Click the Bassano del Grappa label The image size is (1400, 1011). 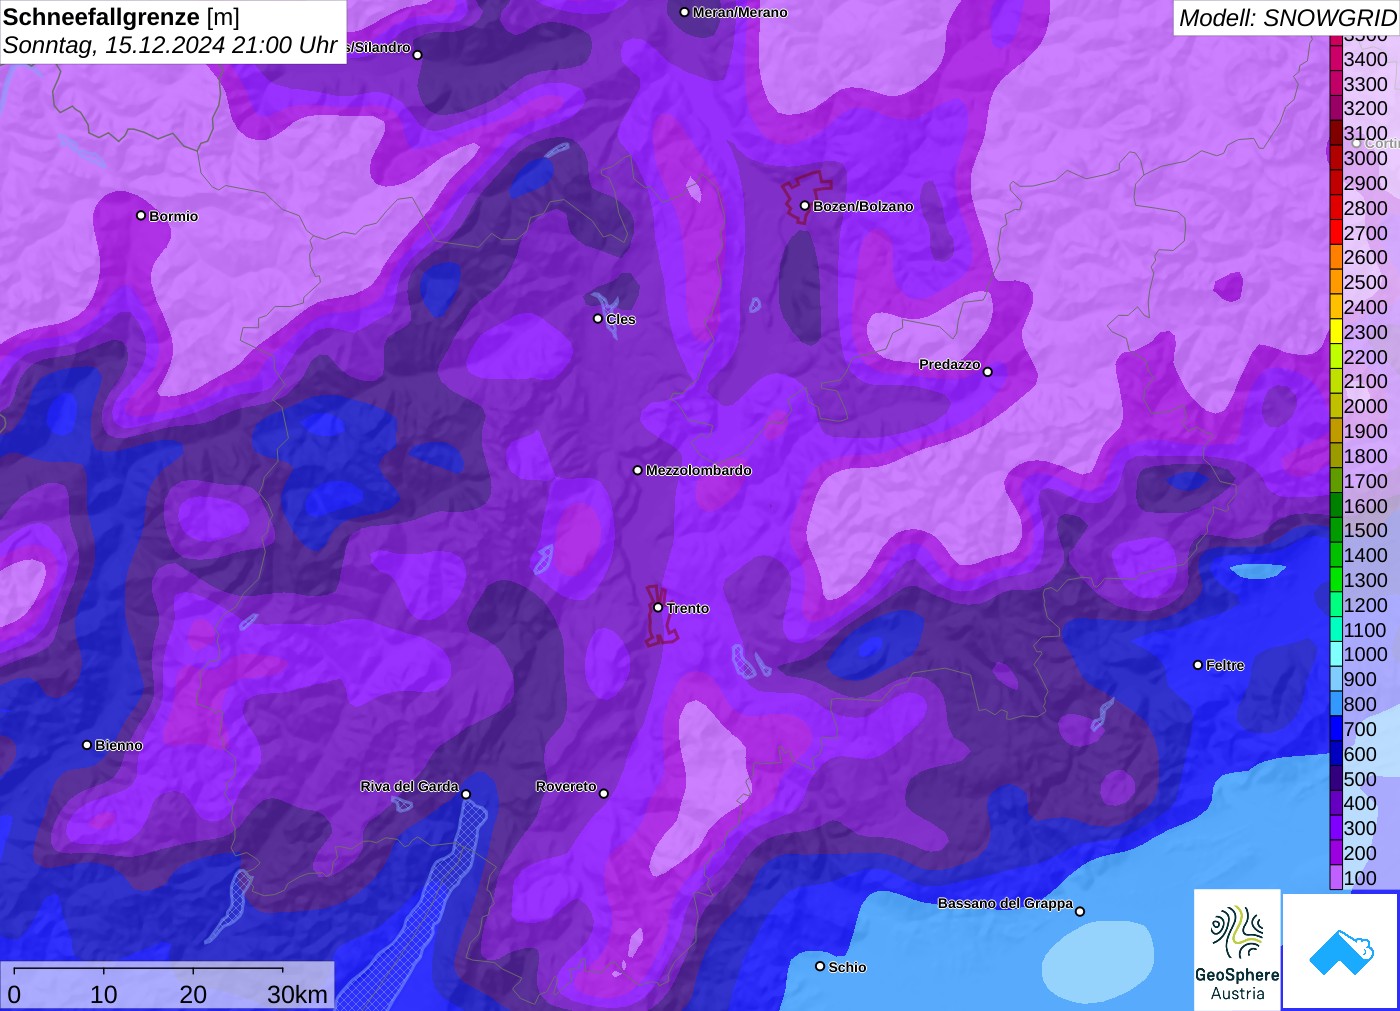[x=1005, y=903]
